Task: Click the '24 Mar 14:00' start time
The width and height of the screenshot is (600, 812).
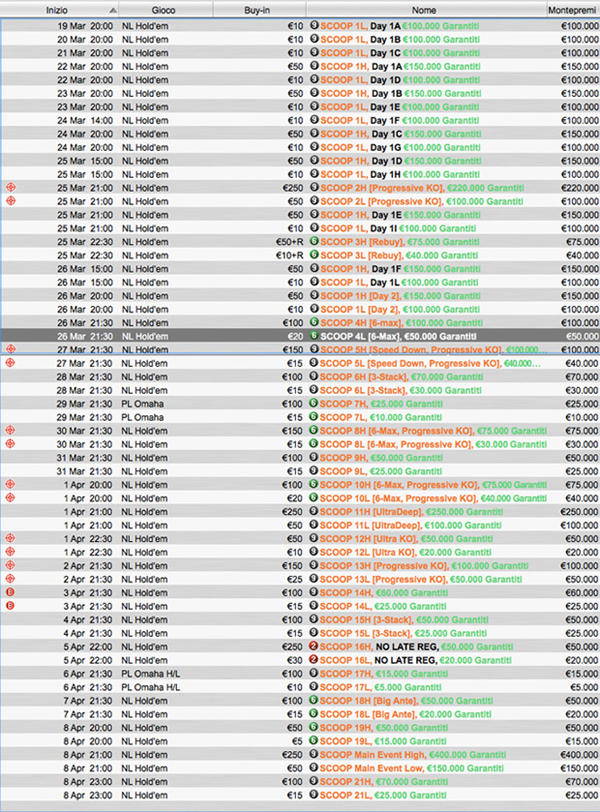Action: (x=85, y=120)
